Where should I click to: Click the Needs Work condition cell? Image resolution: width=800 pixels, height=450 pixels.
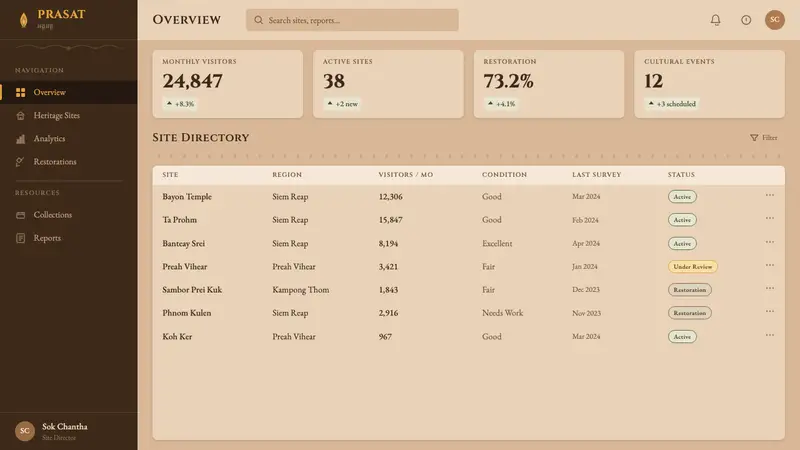[503, 313]
